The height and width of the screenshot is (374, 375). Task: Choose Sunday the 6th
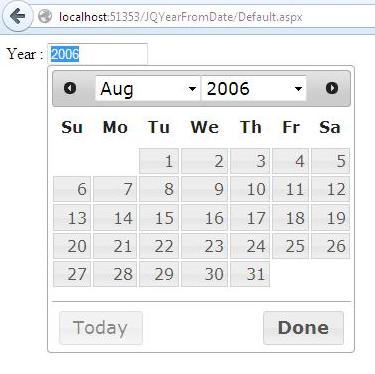click(x=72, y=189)
